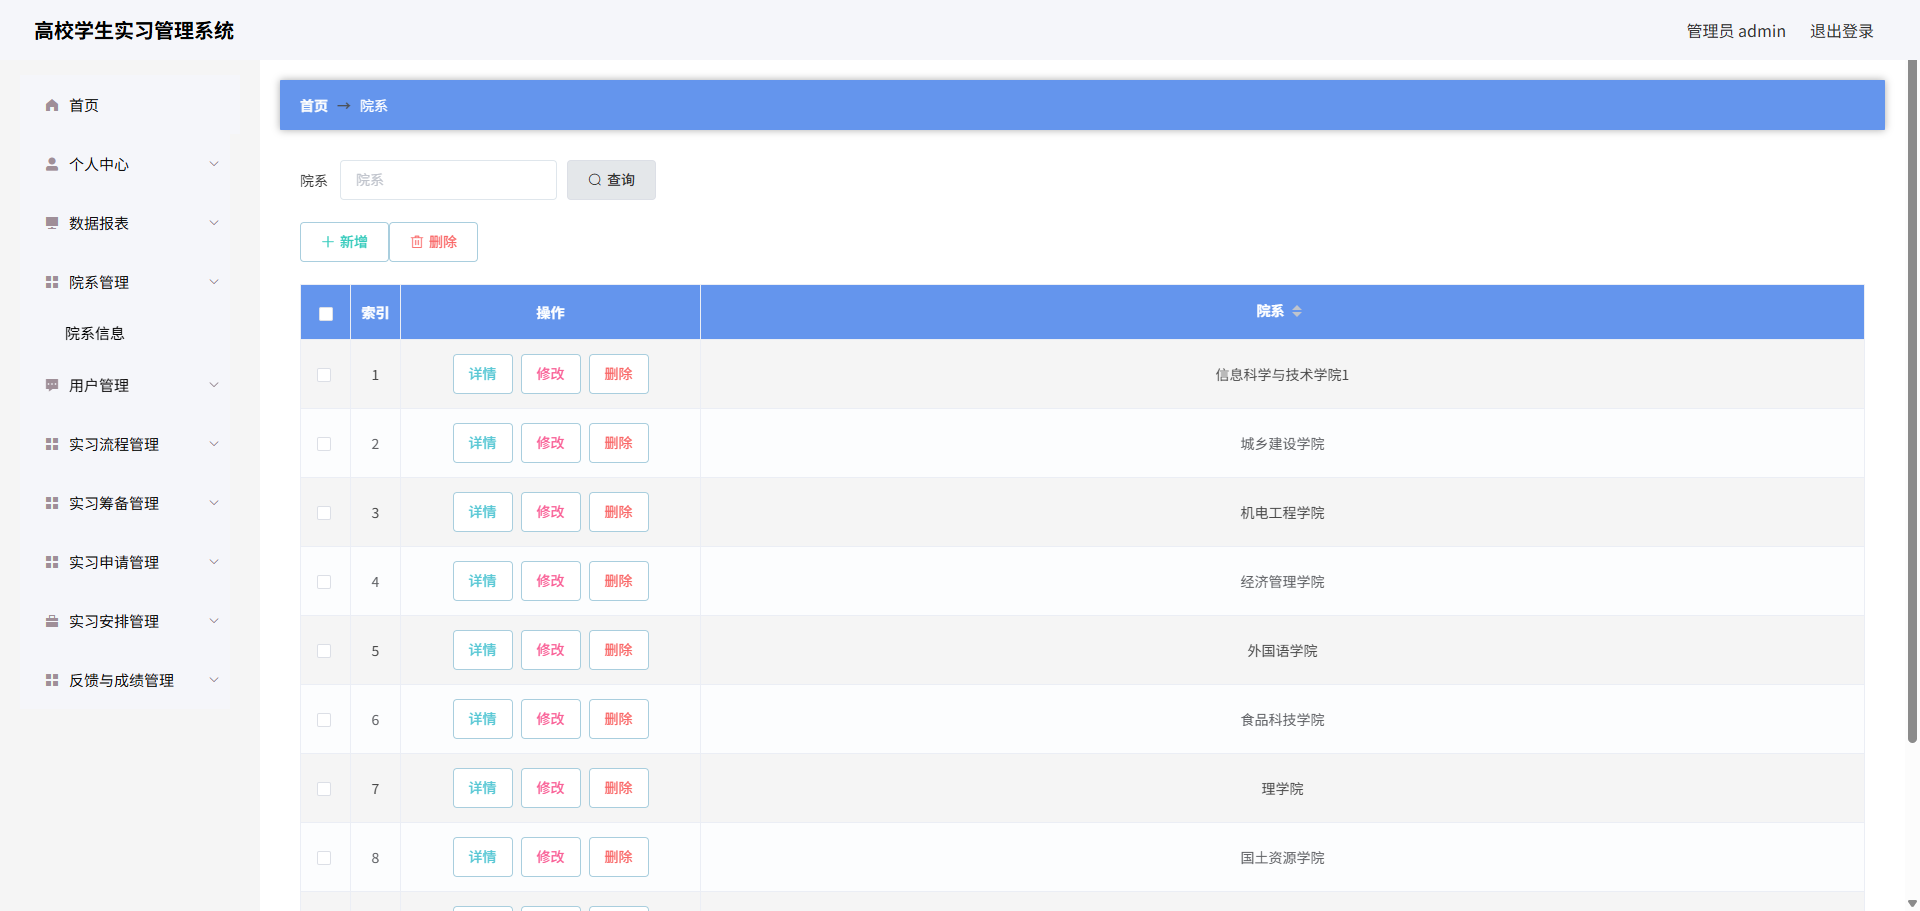Check the row for 食品科技学院
Viewport: 1920px width, 911px height.
pyautogui.click(x=324, y=720)
